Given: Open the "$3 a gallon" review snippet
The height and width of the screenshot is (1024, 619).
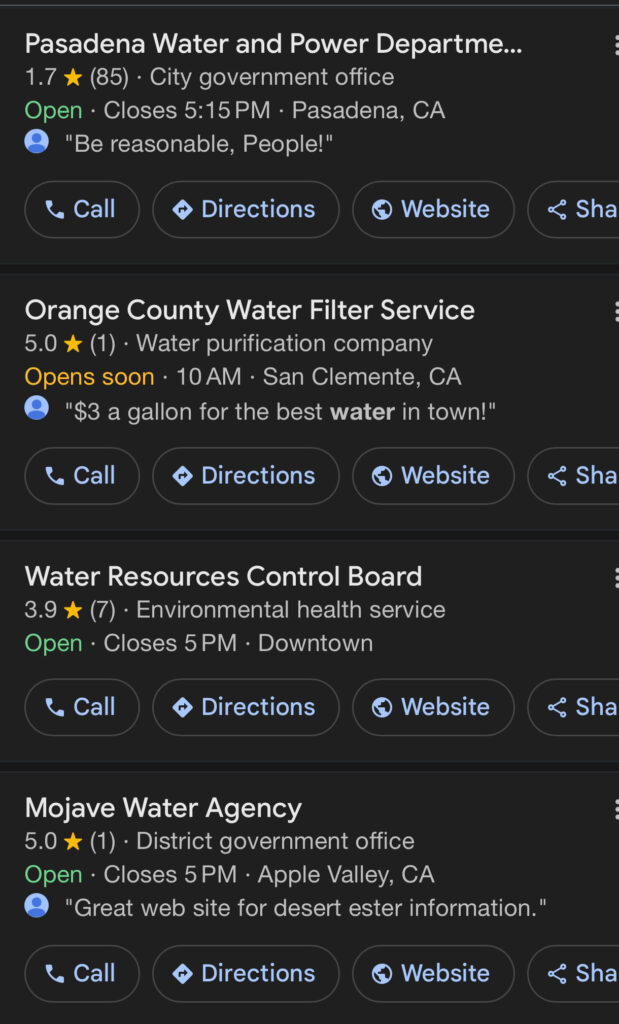Looking at the screenshot, I should pyautogui.click(x=285, y=411).
